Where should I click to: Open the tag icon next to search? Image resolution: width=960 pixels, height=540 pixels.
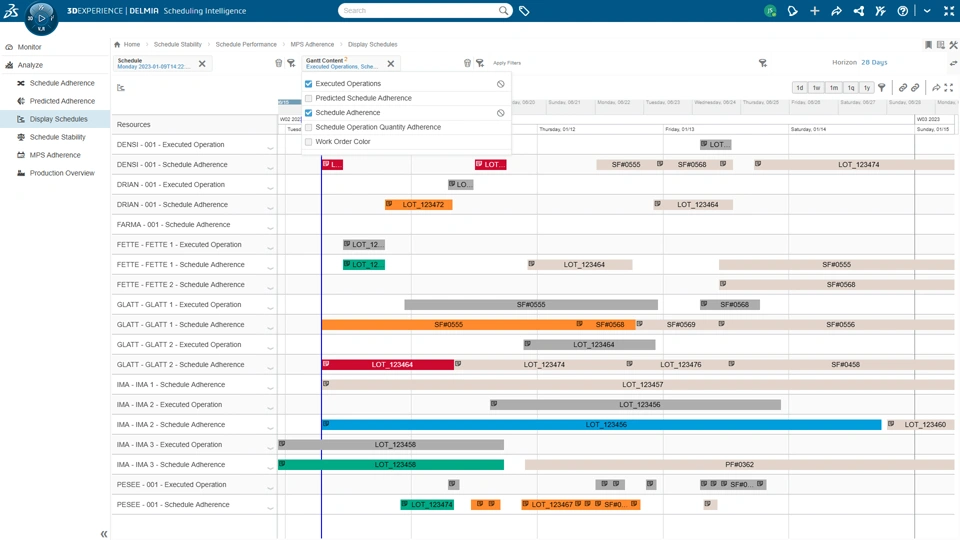coord(524,10)
